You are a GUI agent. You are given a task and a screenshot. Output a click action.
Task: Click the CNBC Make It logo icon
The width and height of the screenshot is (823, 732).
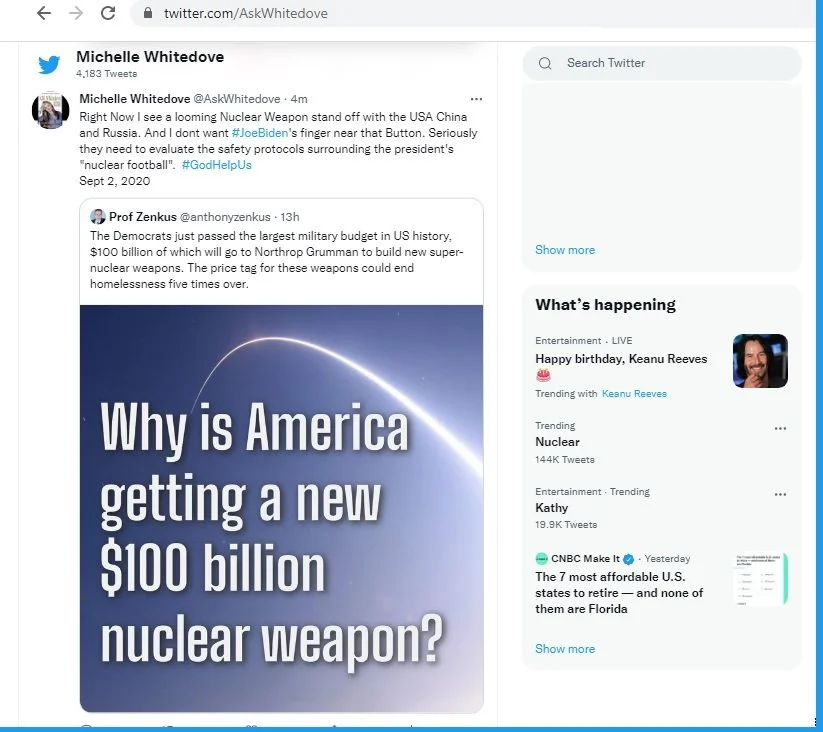point(541,559)
